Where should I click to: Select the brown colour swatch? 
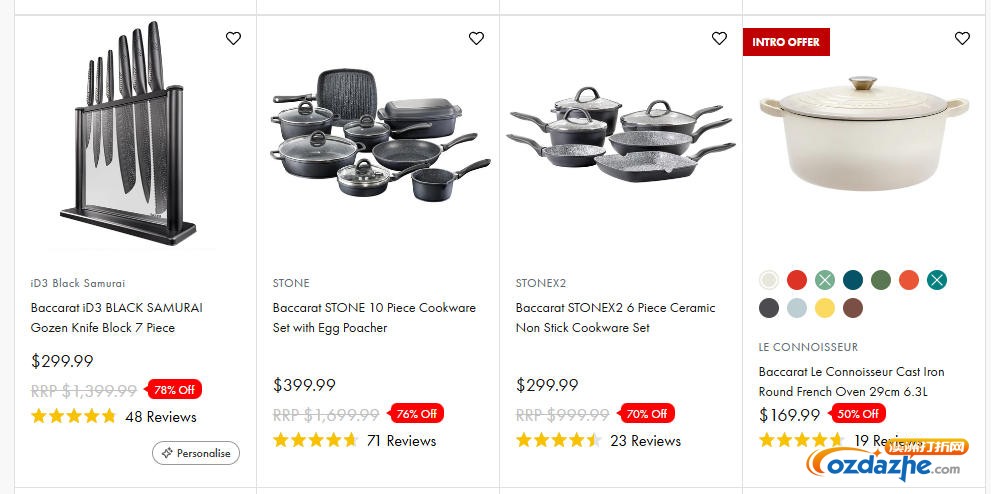(852, 308)
